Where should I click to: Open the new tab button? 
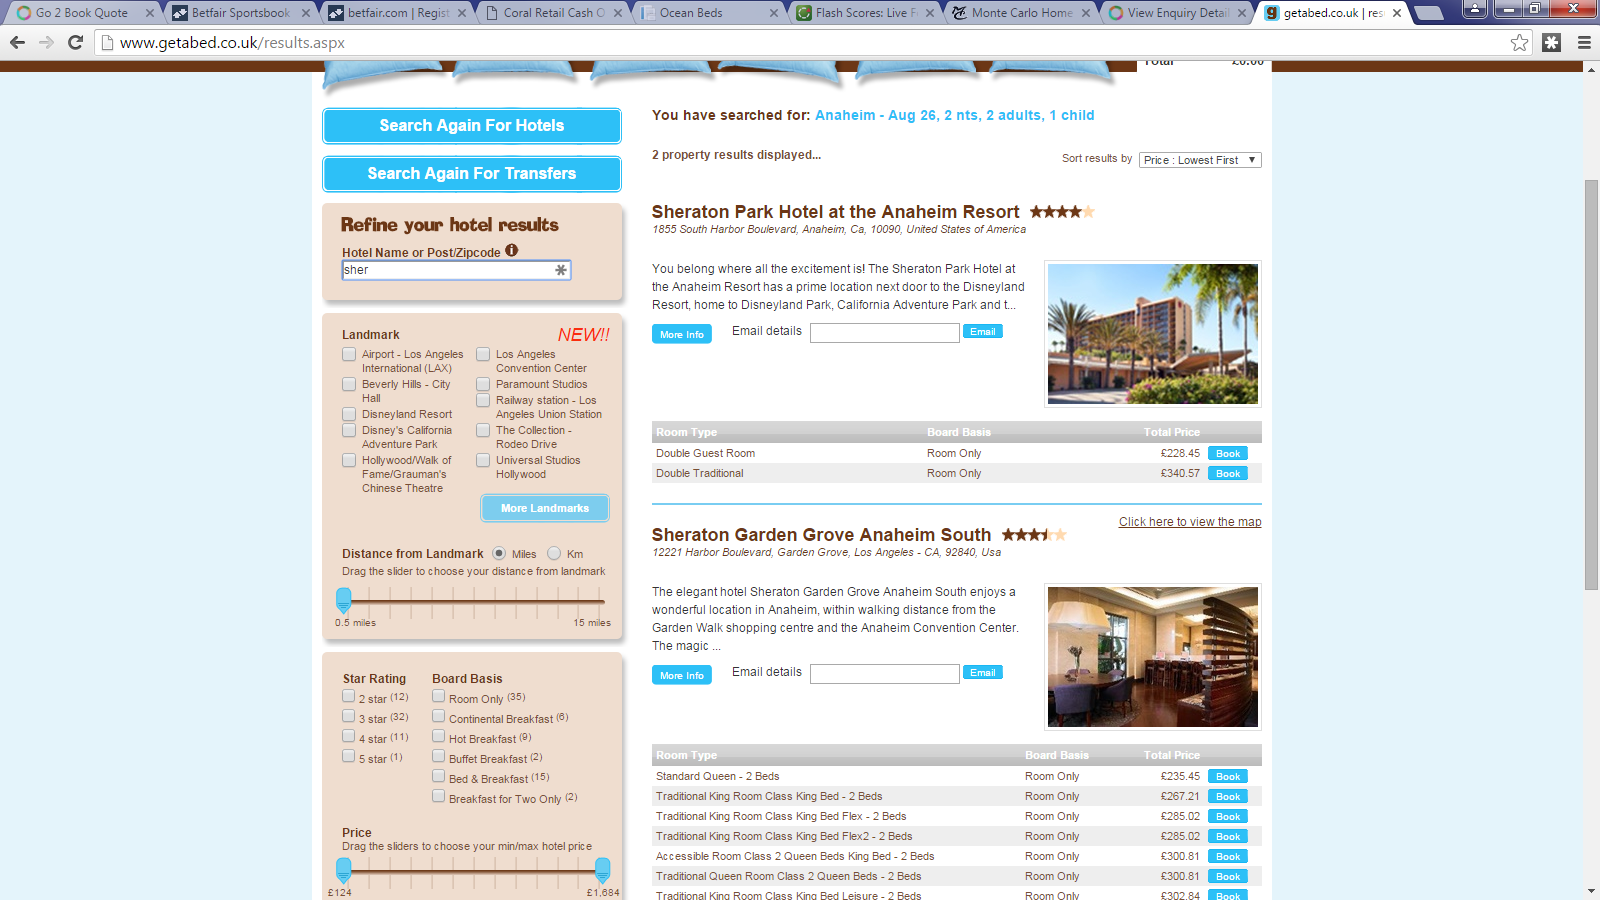tap(1428, 13)
